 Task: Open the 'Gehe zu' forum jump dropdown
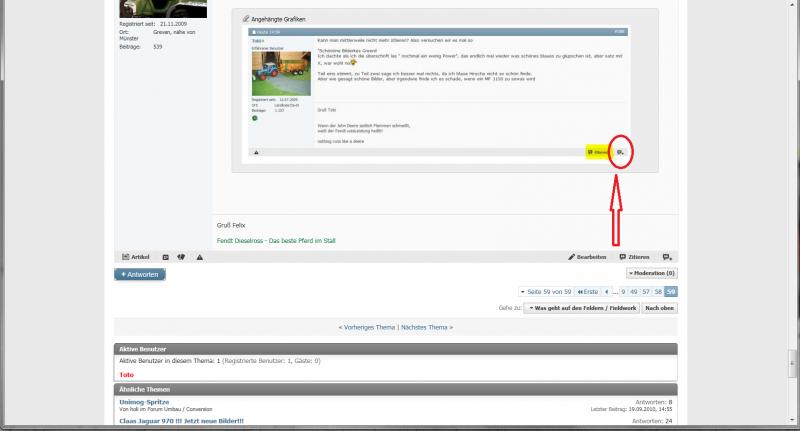pos(579,308)
